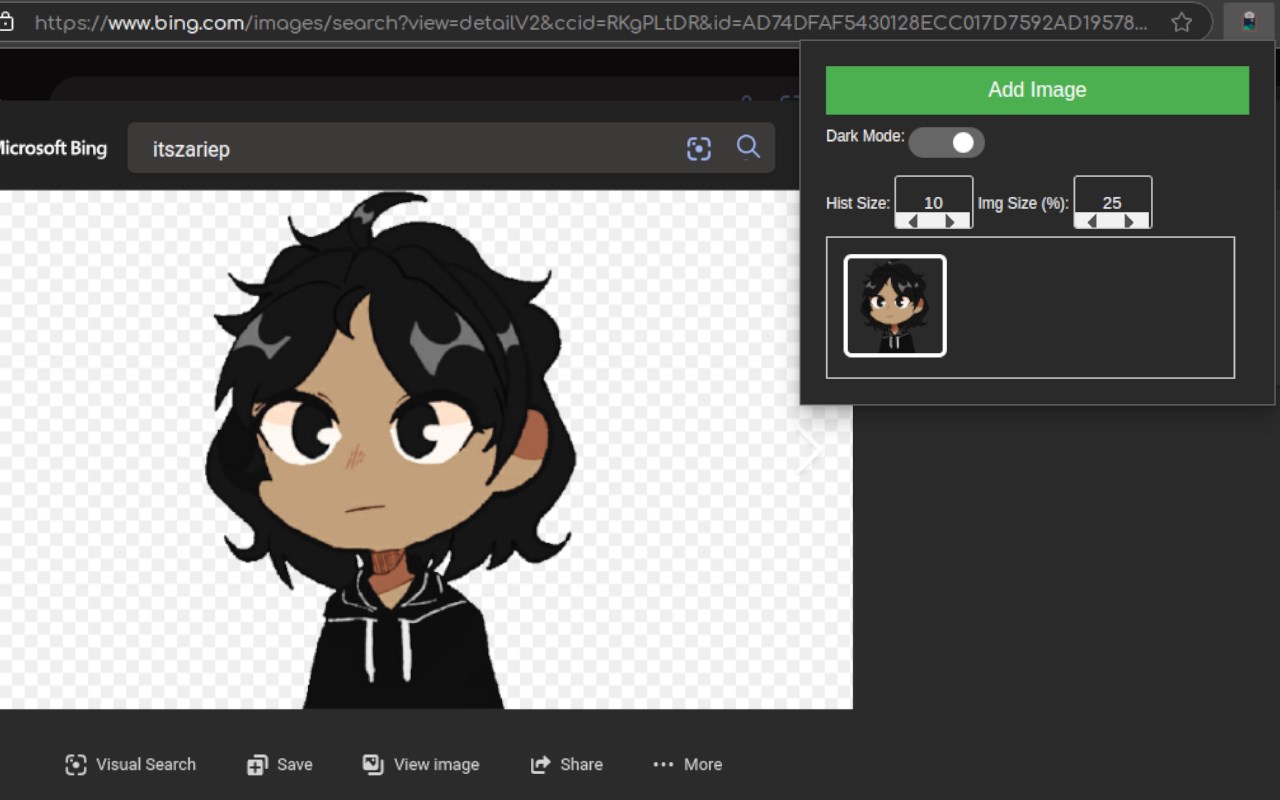This screenshot has height=800, width=1280.
Task: Save the image with Save button
Action: pos(279,765)
